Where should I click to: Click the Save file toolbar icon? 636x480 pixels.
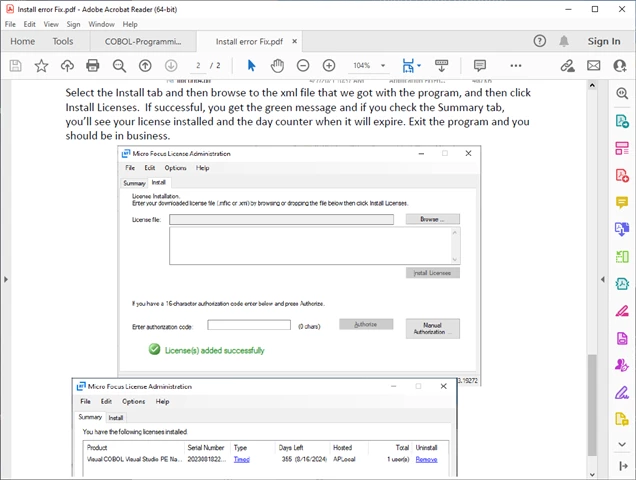(15, 65)
